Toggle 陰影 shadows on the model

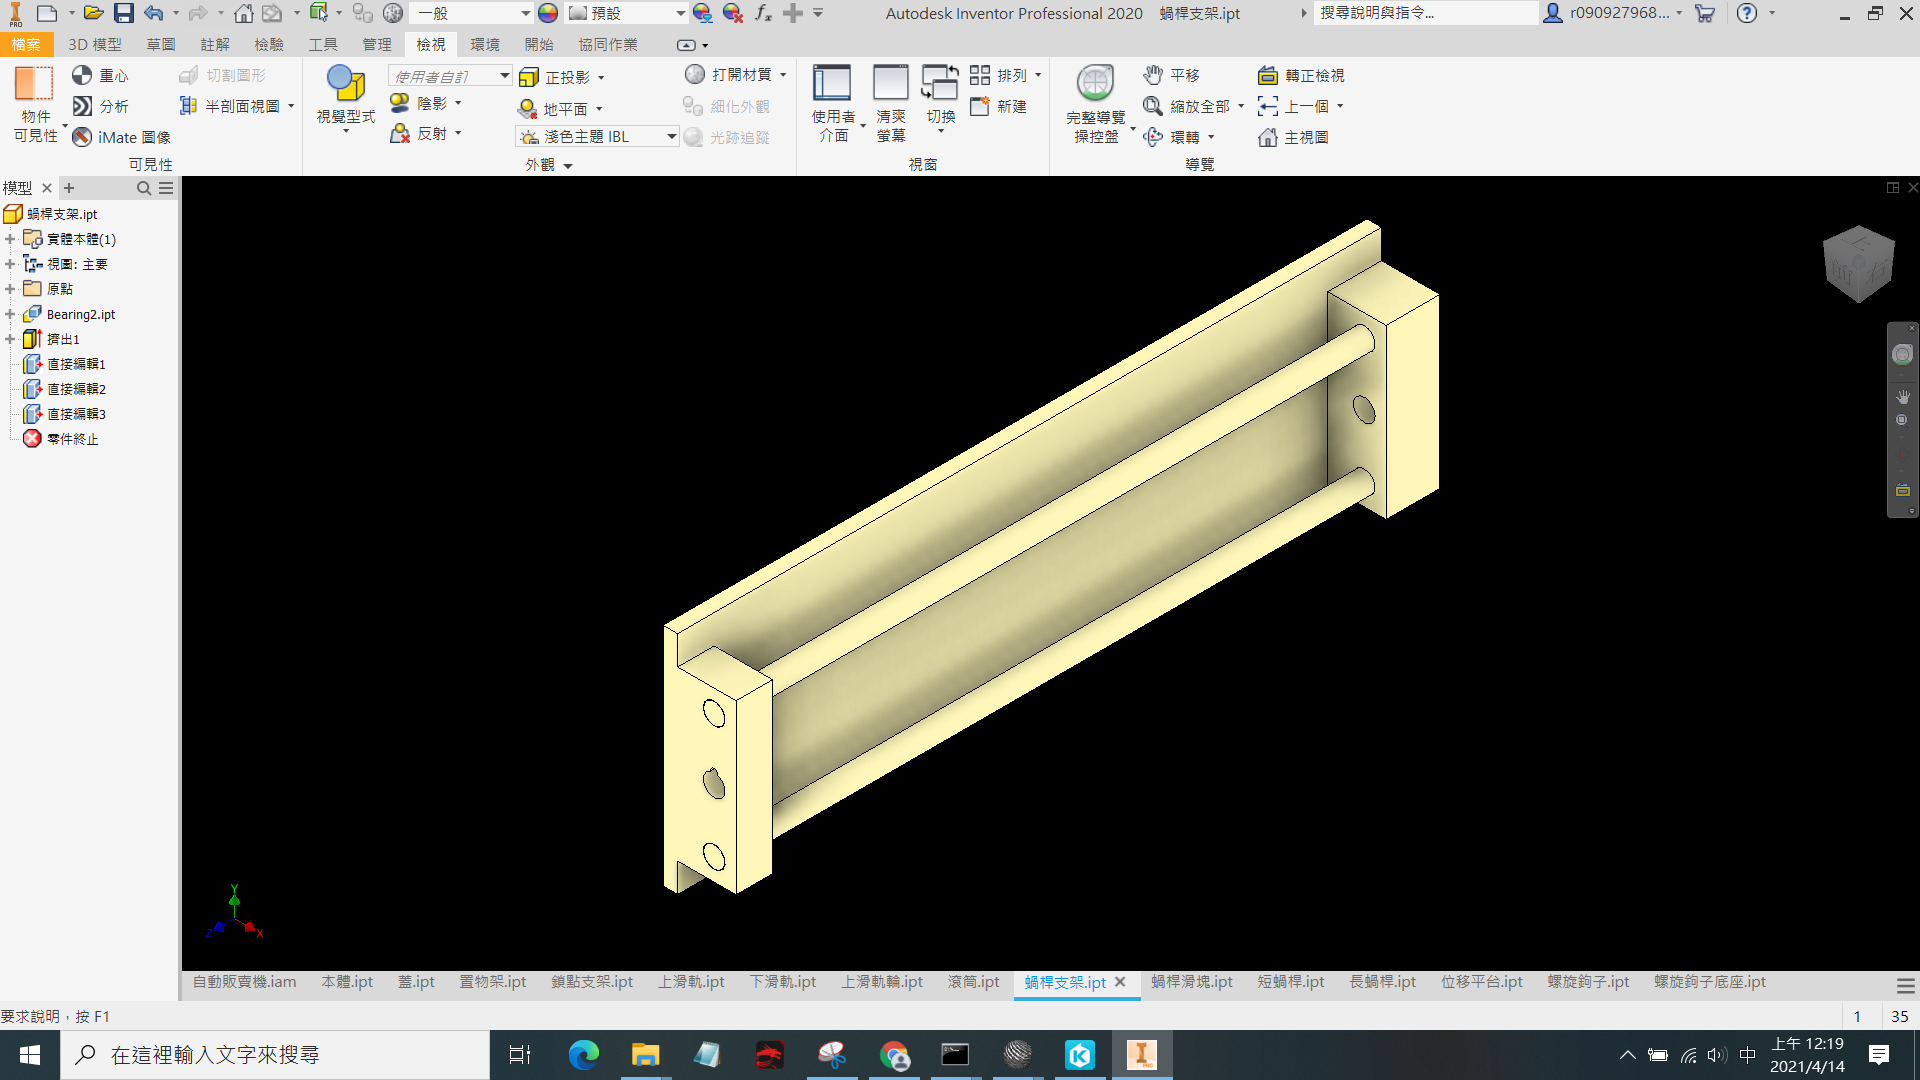click(x=400, y=103)
